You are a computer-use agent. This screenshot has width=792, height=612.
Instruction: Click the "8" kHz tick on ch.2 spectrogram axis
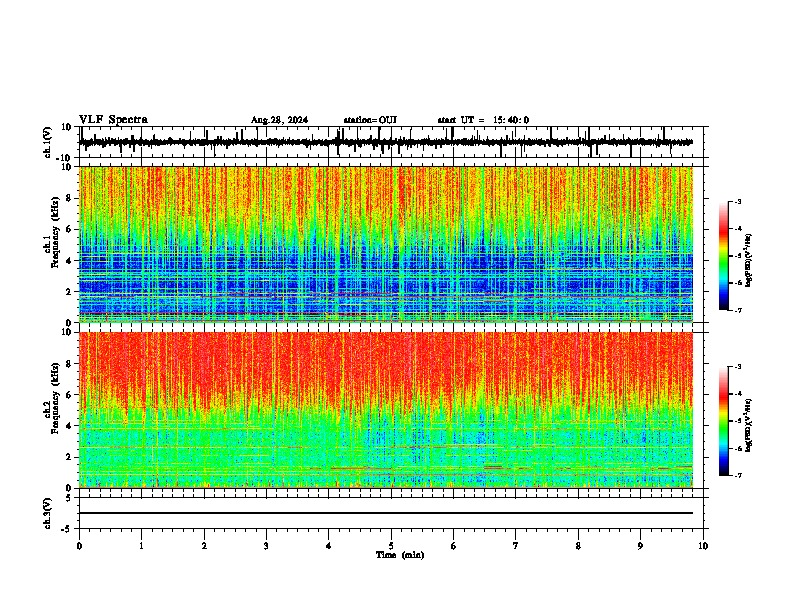pyautogui.click(x=69, y=363)
